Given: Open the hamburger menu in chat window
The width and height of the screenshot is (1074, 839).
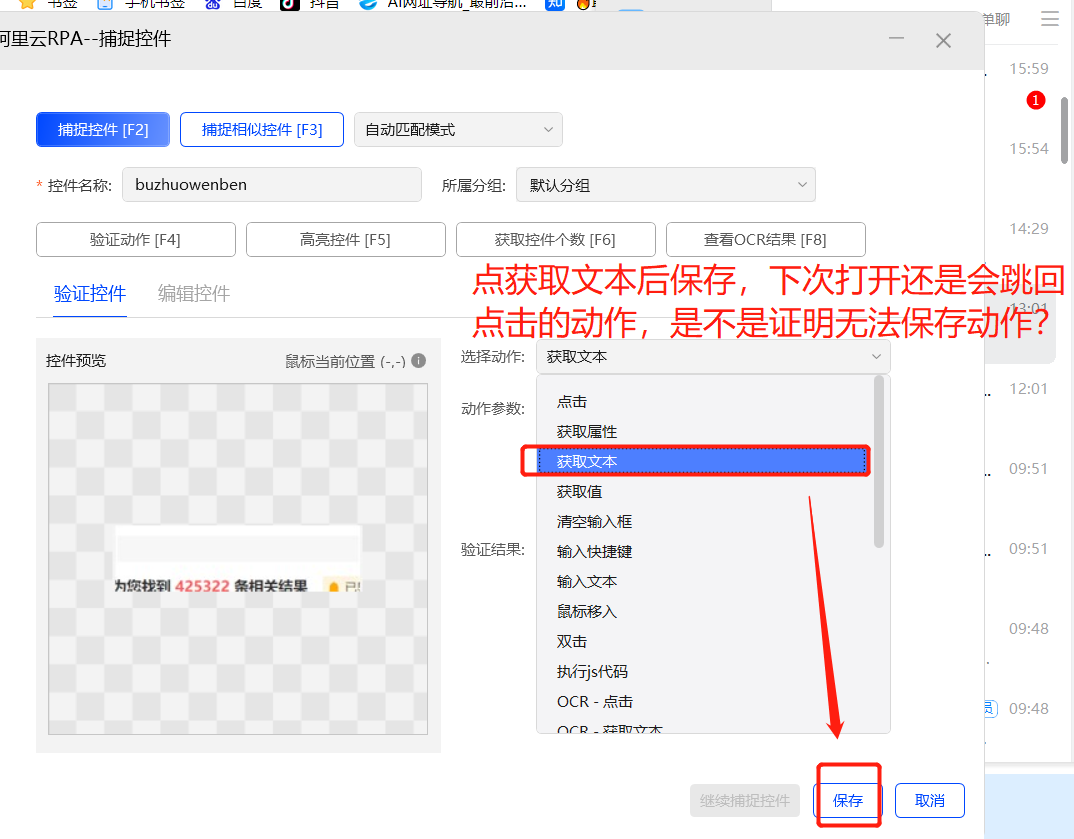Looking at the screenshot, I should coord(1049,18).
